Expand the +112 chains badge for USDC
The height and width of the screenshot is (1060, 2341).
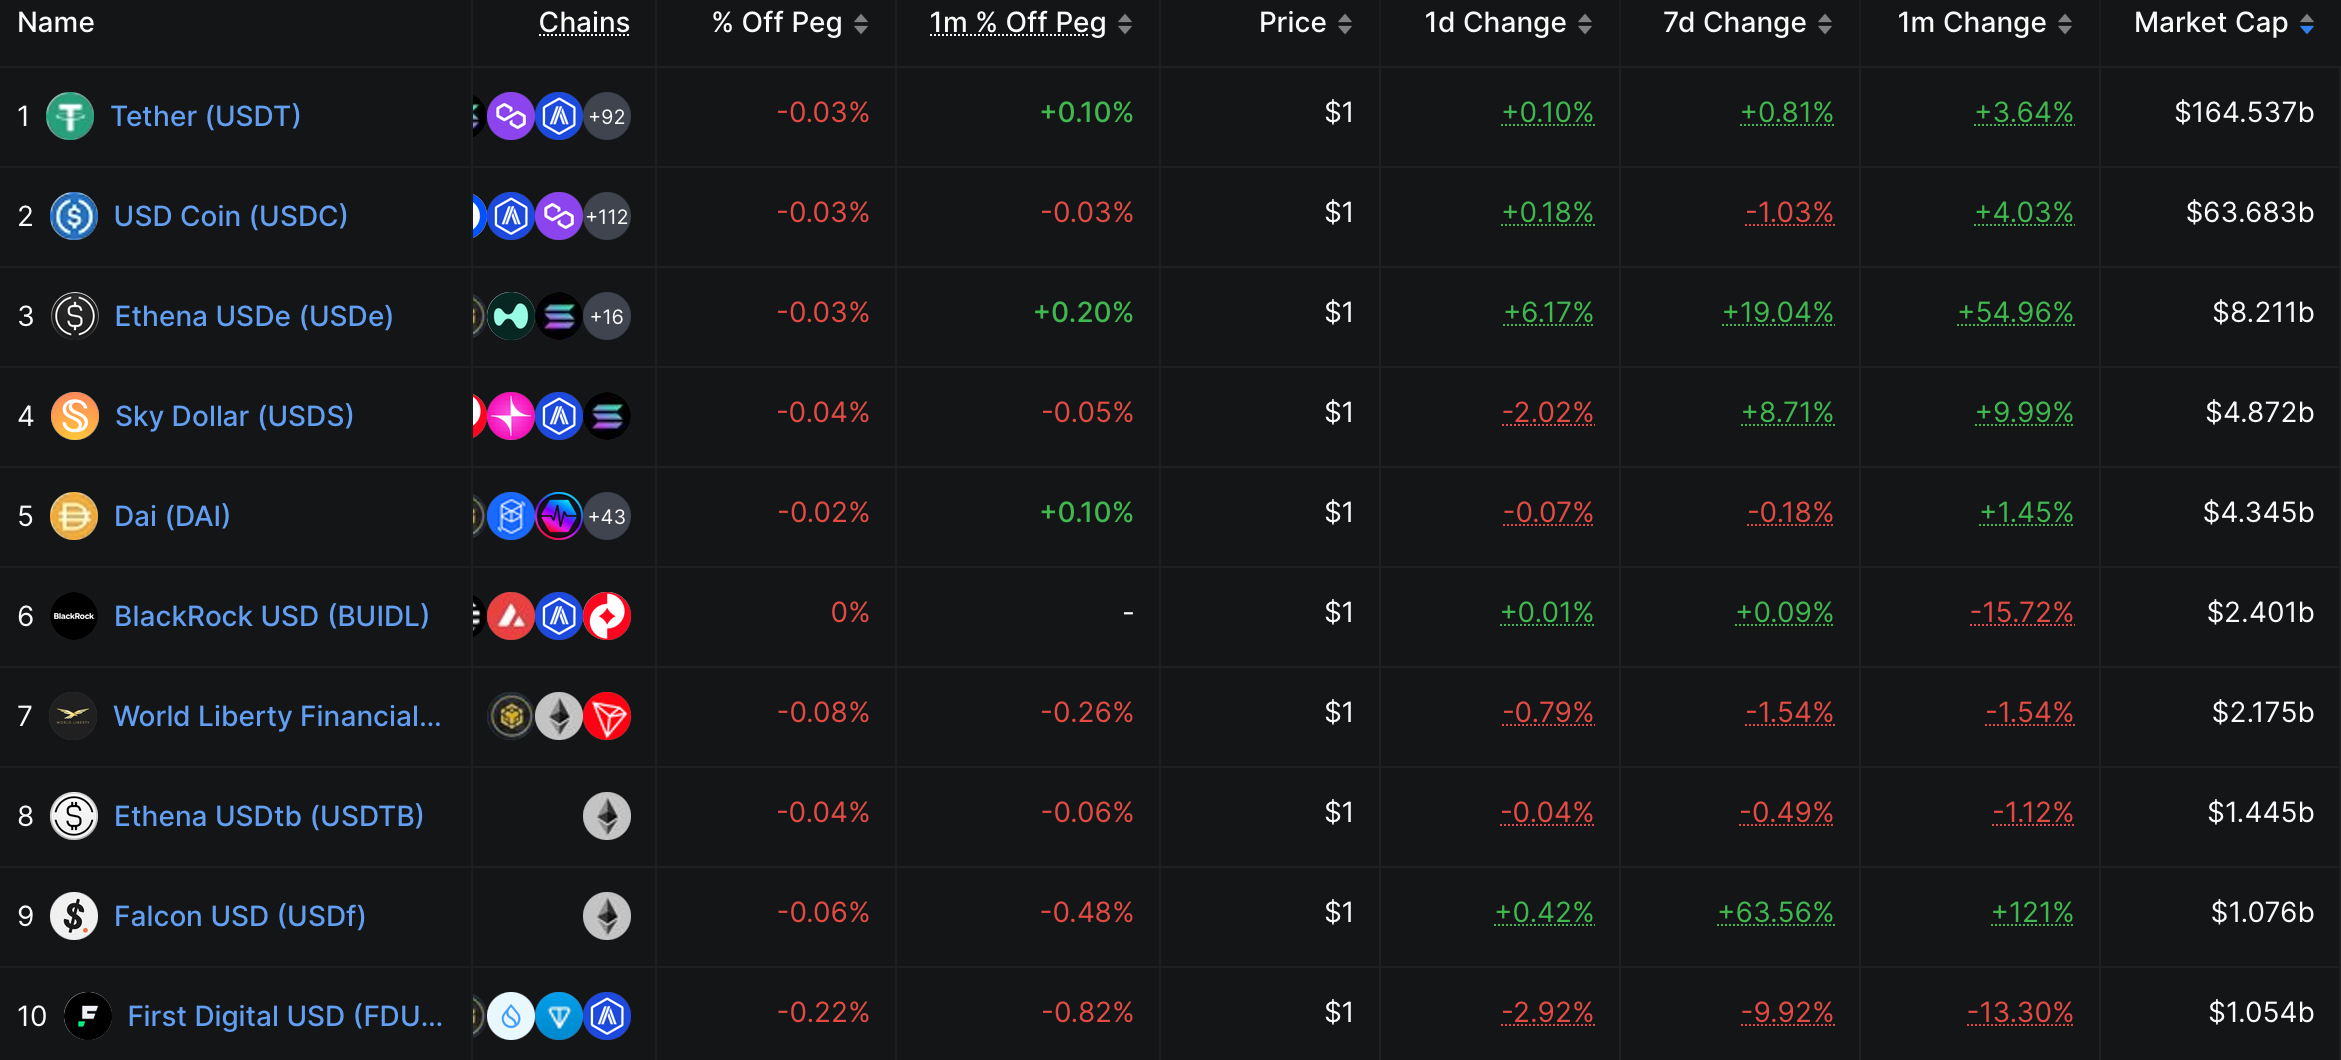[607, 216]
